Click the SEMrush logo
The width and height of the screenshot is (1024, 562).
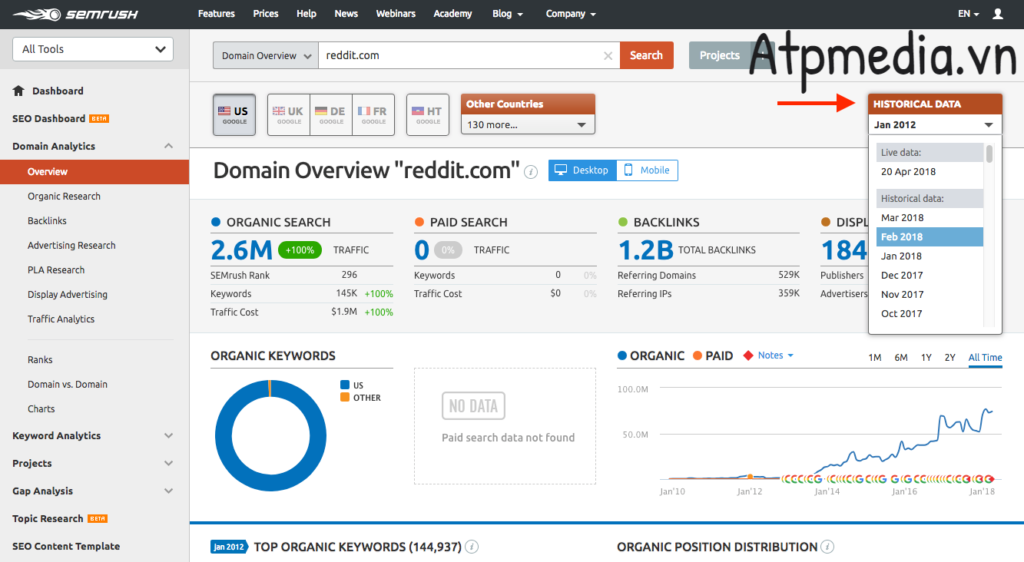[75, 14]
